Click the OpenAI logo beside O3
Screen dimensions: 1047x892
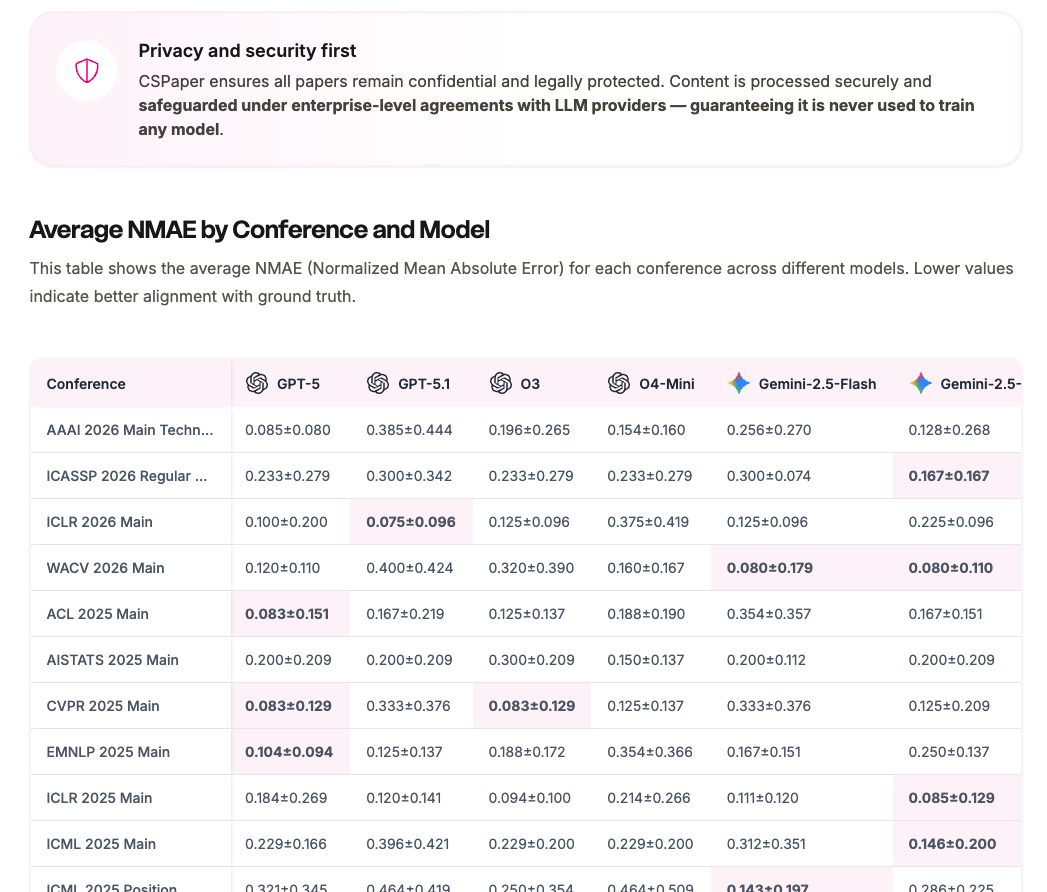(x=500, y=384)
